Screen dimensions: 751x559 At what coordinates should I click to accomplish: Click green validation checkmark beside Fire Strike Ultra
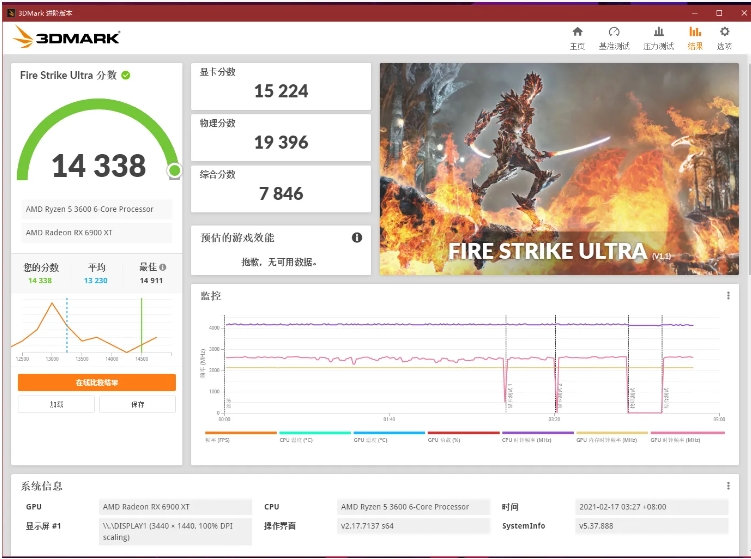126,75
